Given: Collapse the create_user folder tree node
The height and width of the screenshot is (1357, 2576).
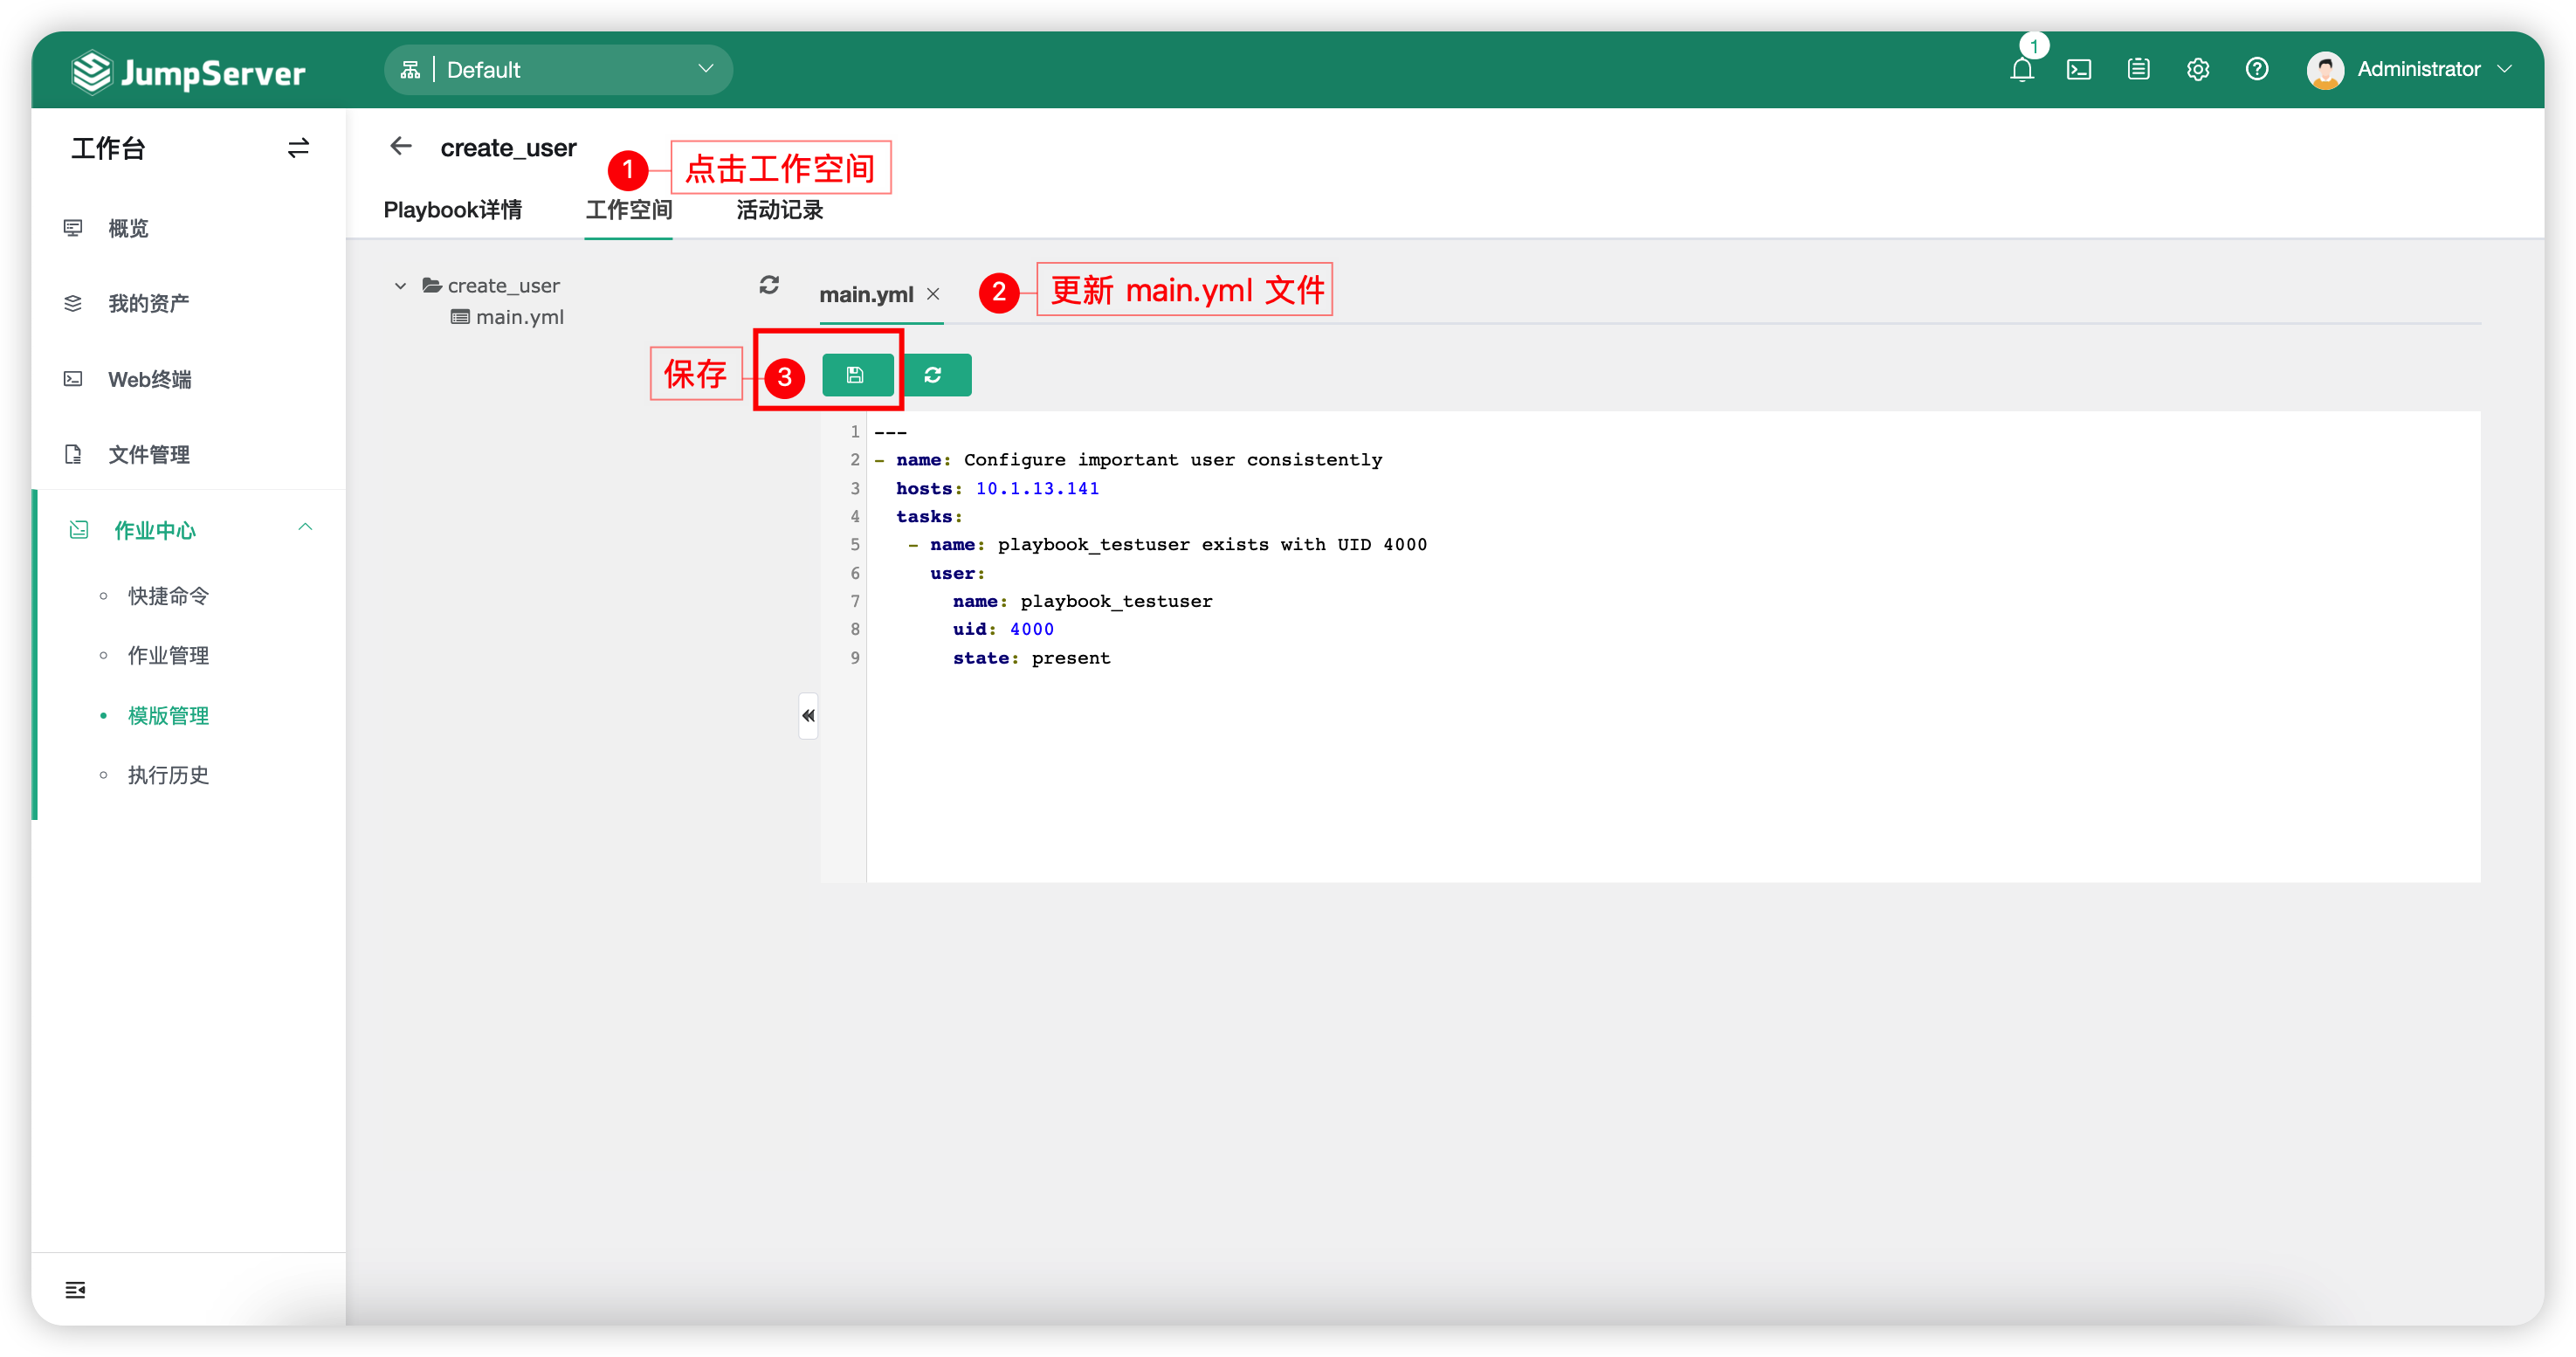Looking at the screenshot, I should (400, 286).
